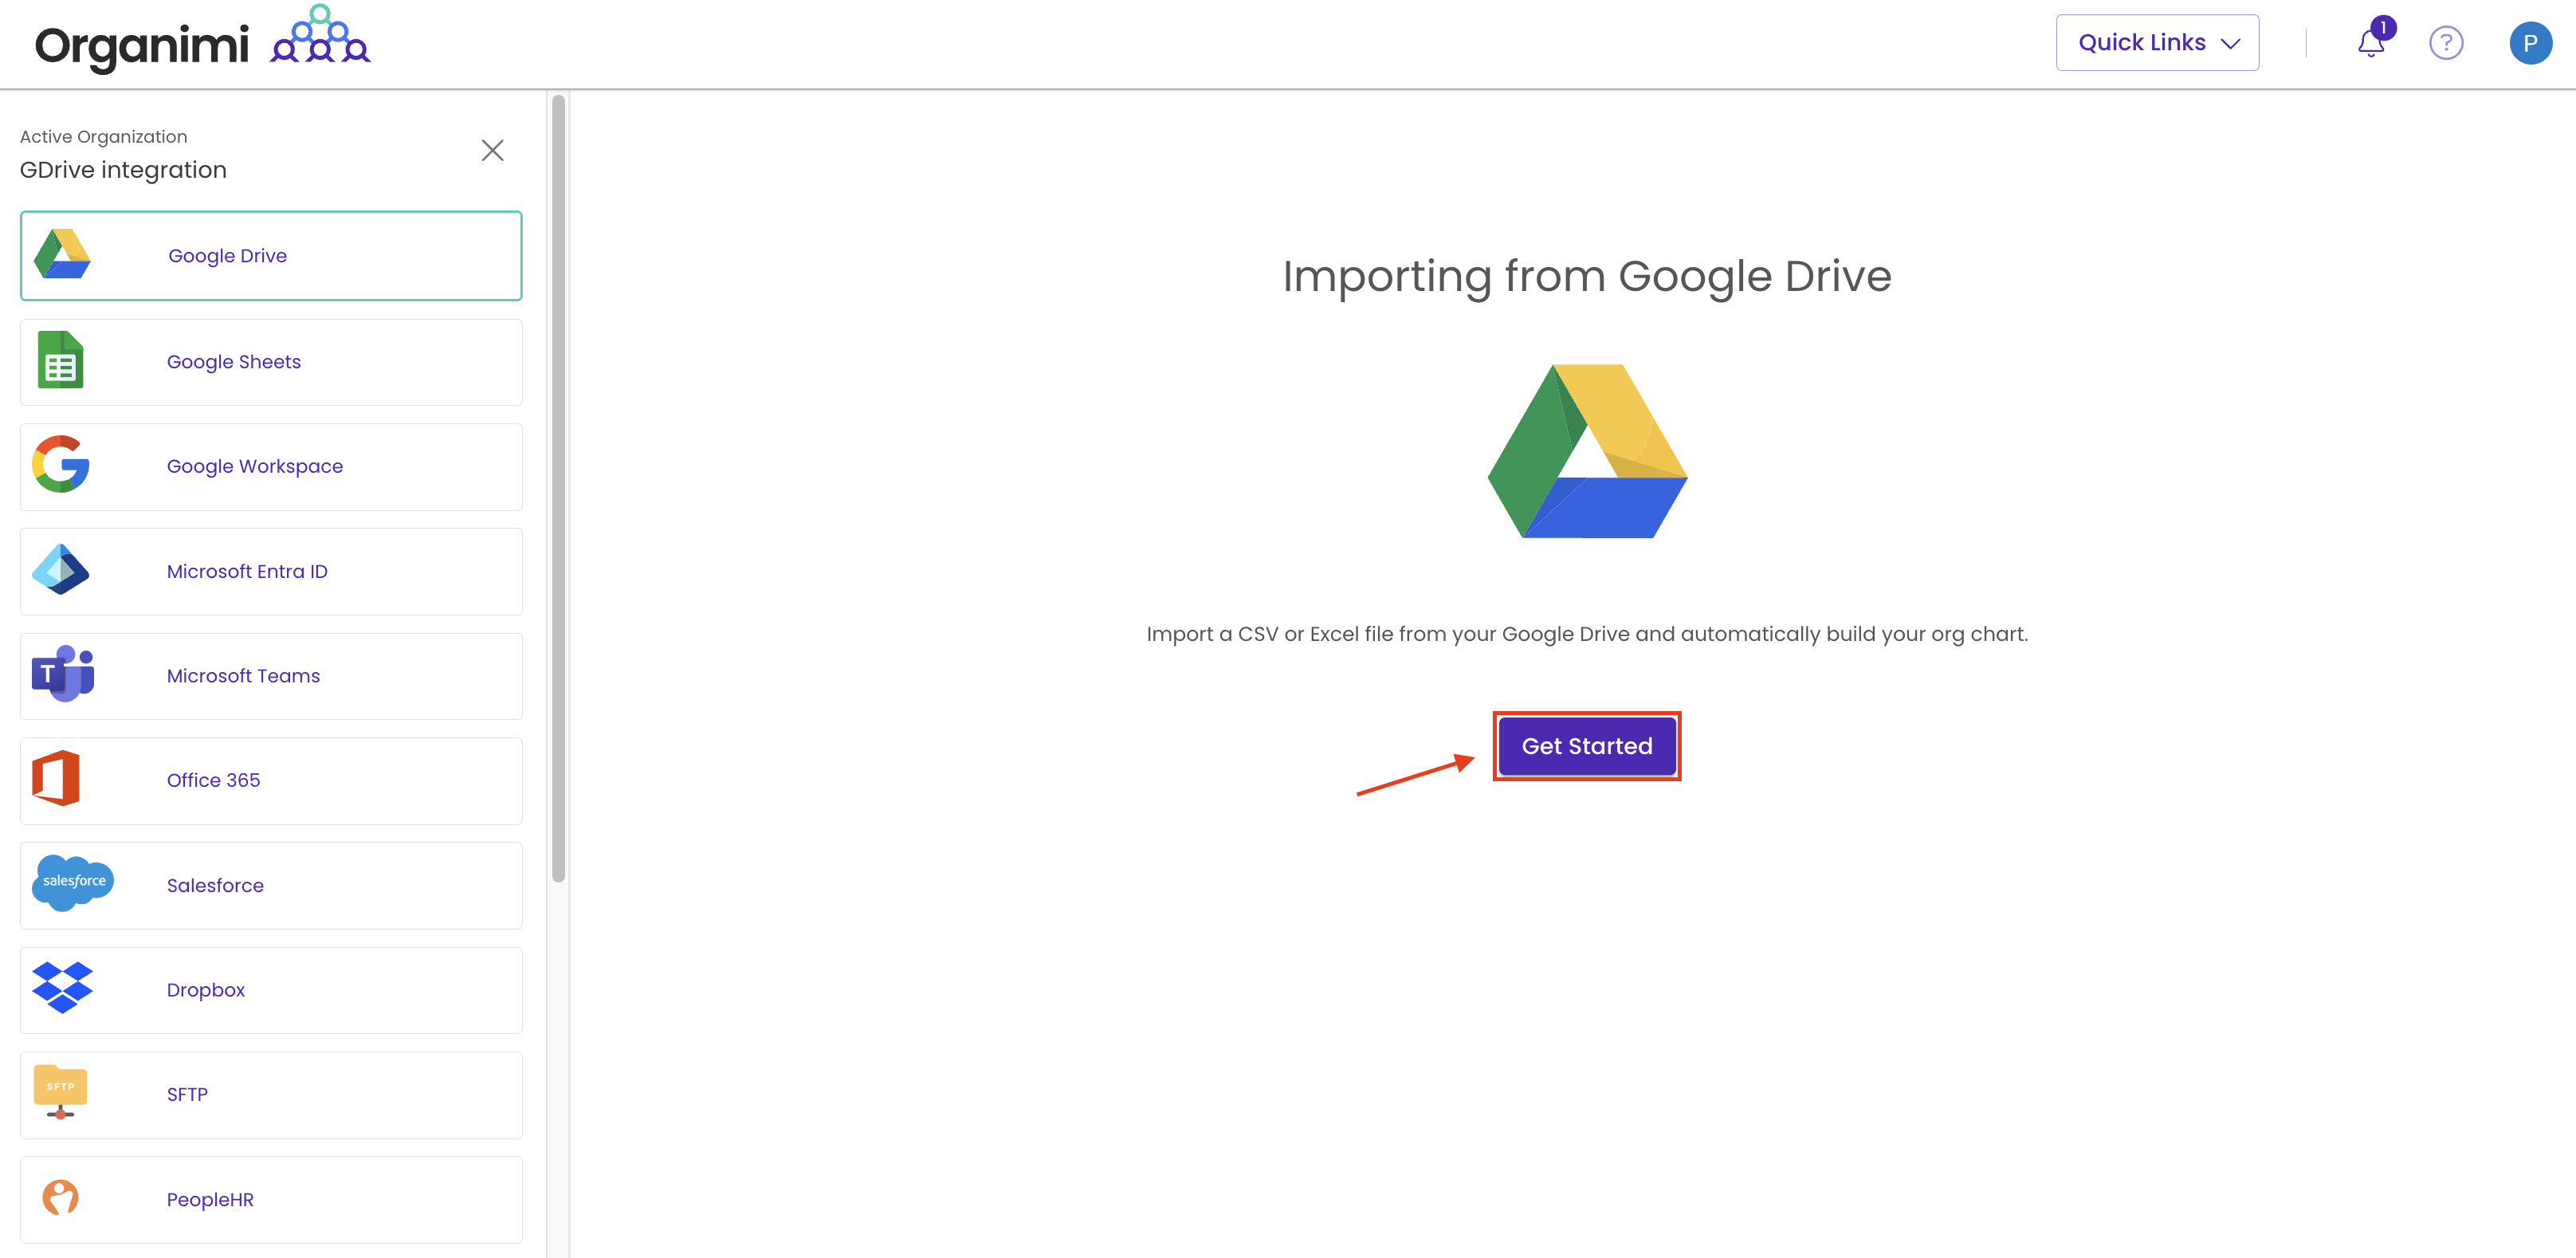Click the Get Started button
This screenshot has width=2576, height=1258.
1587,746
